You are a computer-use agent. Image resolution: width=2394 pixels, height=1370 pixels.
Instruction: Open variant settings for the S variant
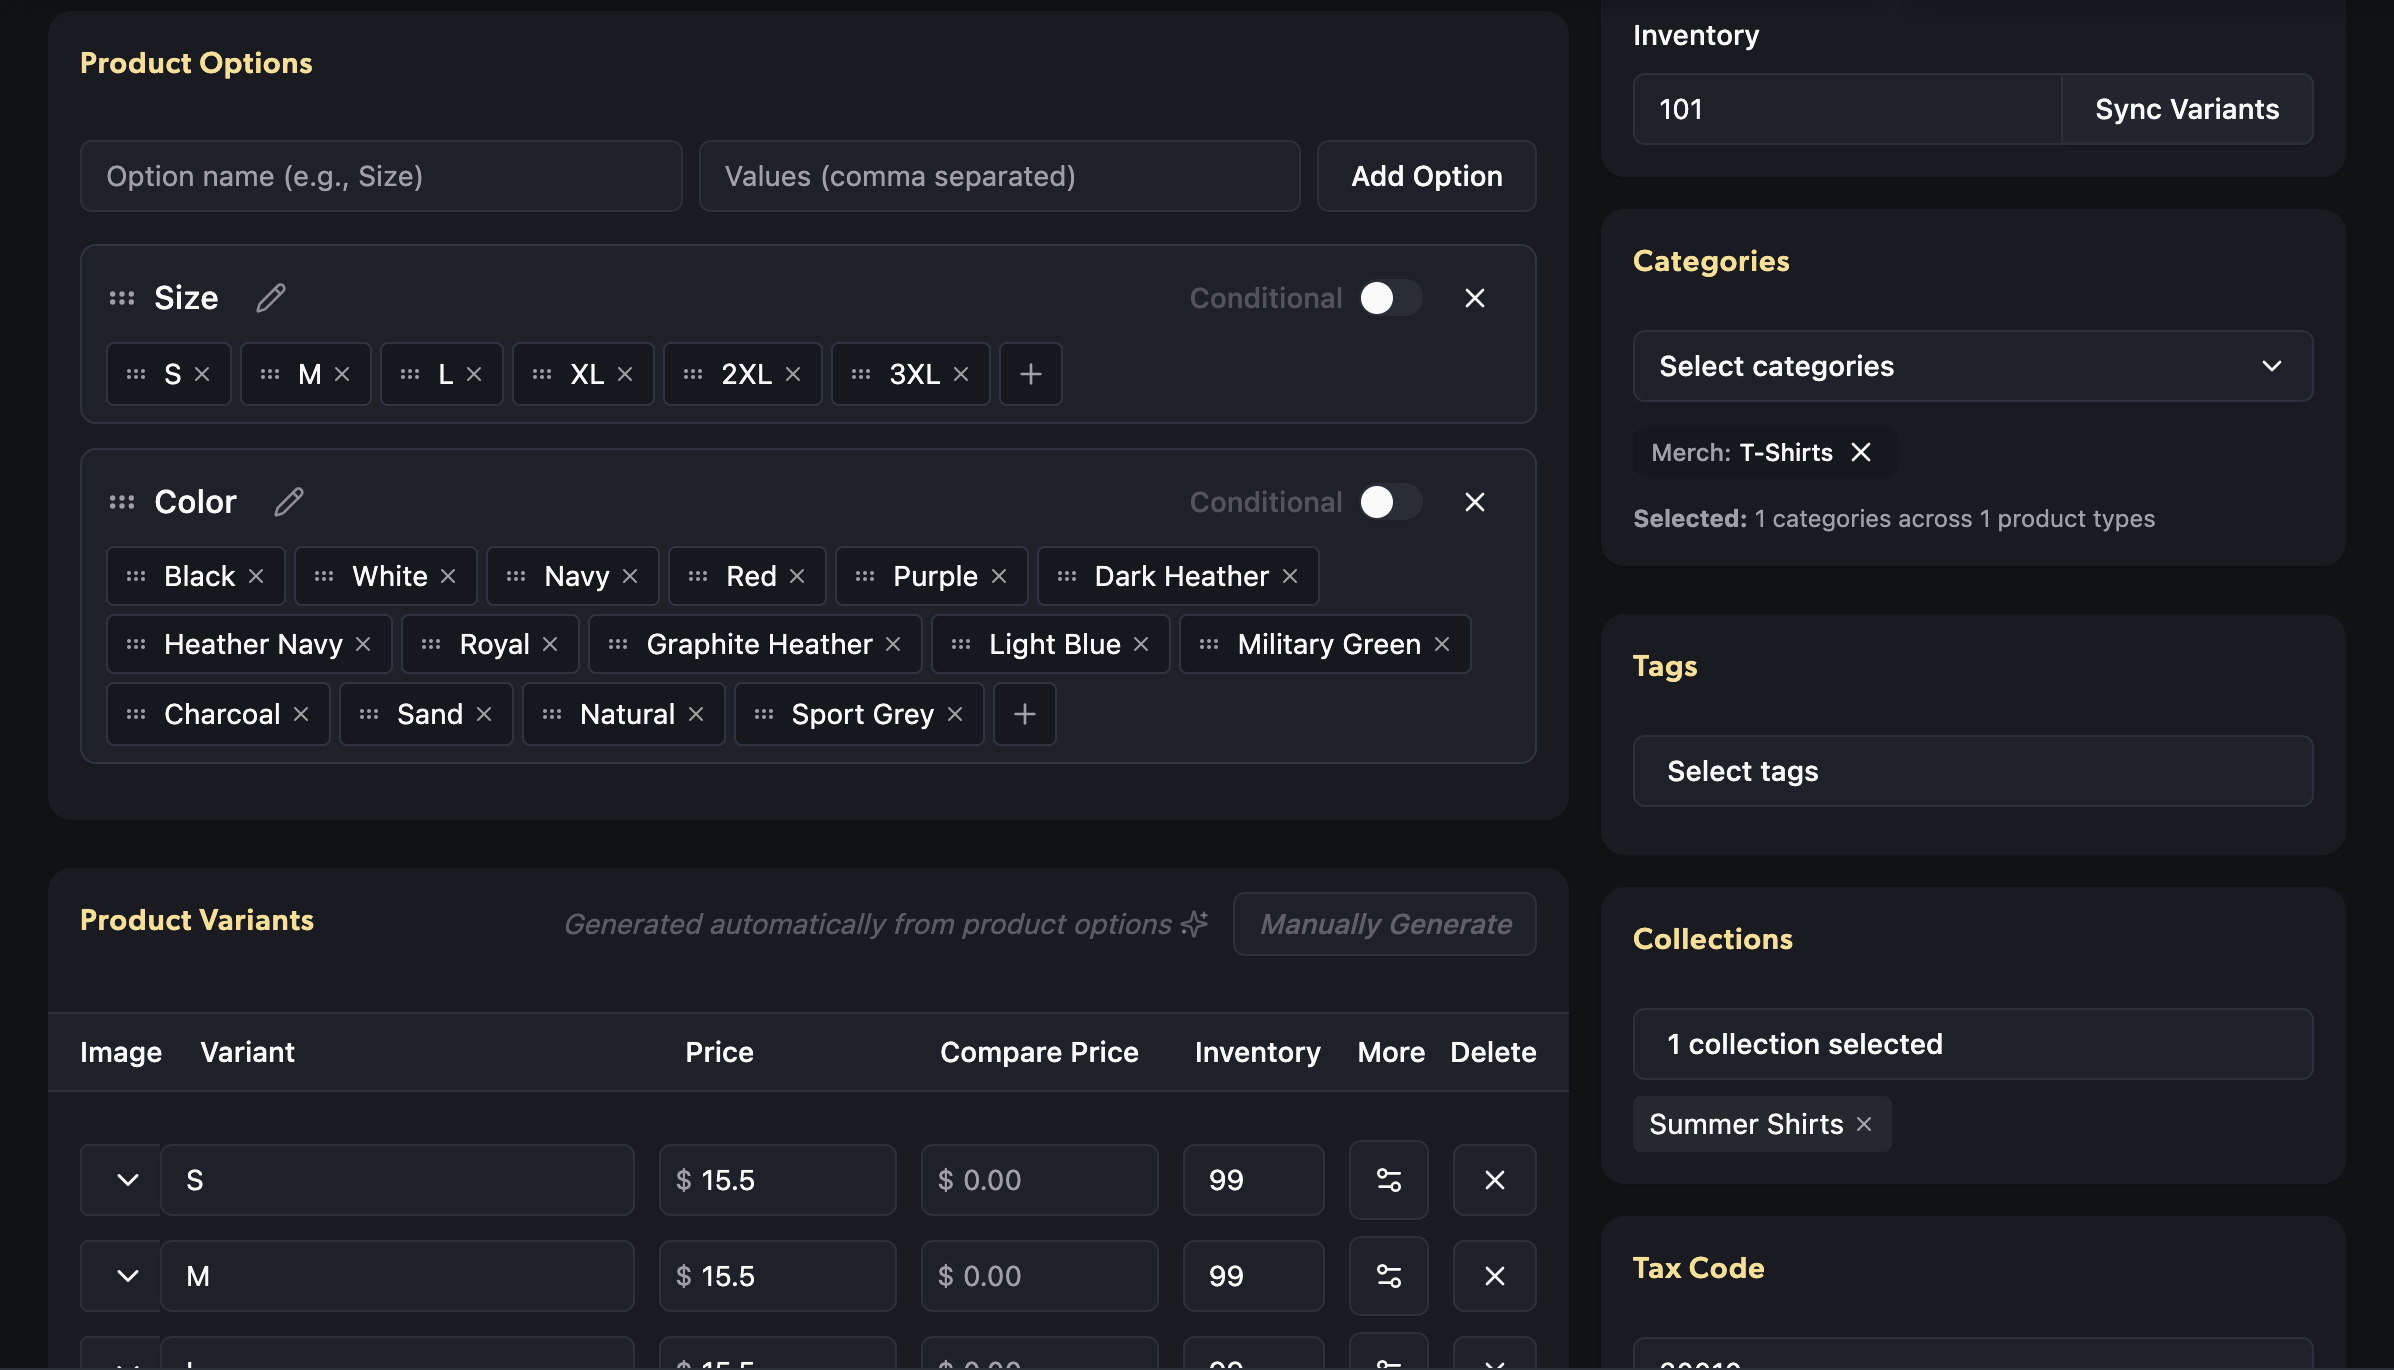(x=1388, y=1180)
